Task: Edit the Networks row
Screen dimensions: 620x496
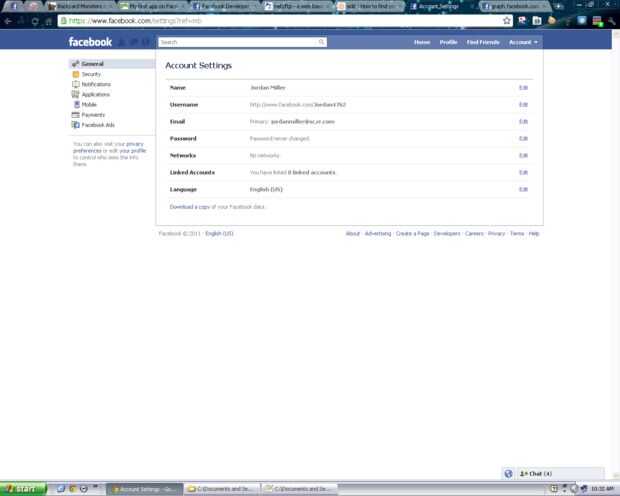Action: point(523,155)
